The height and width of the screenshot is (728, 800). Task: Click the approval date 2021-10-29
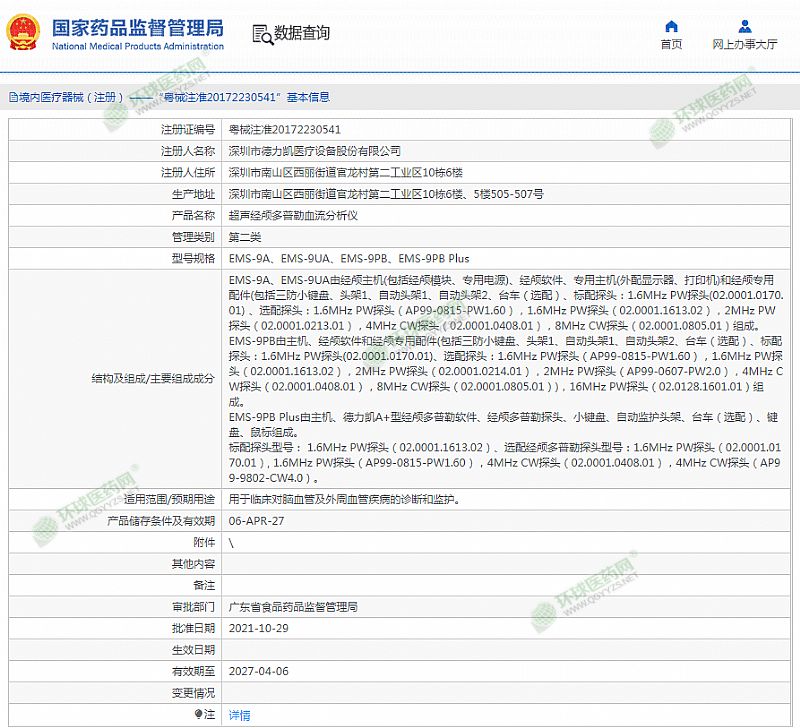tap(258, 628)
